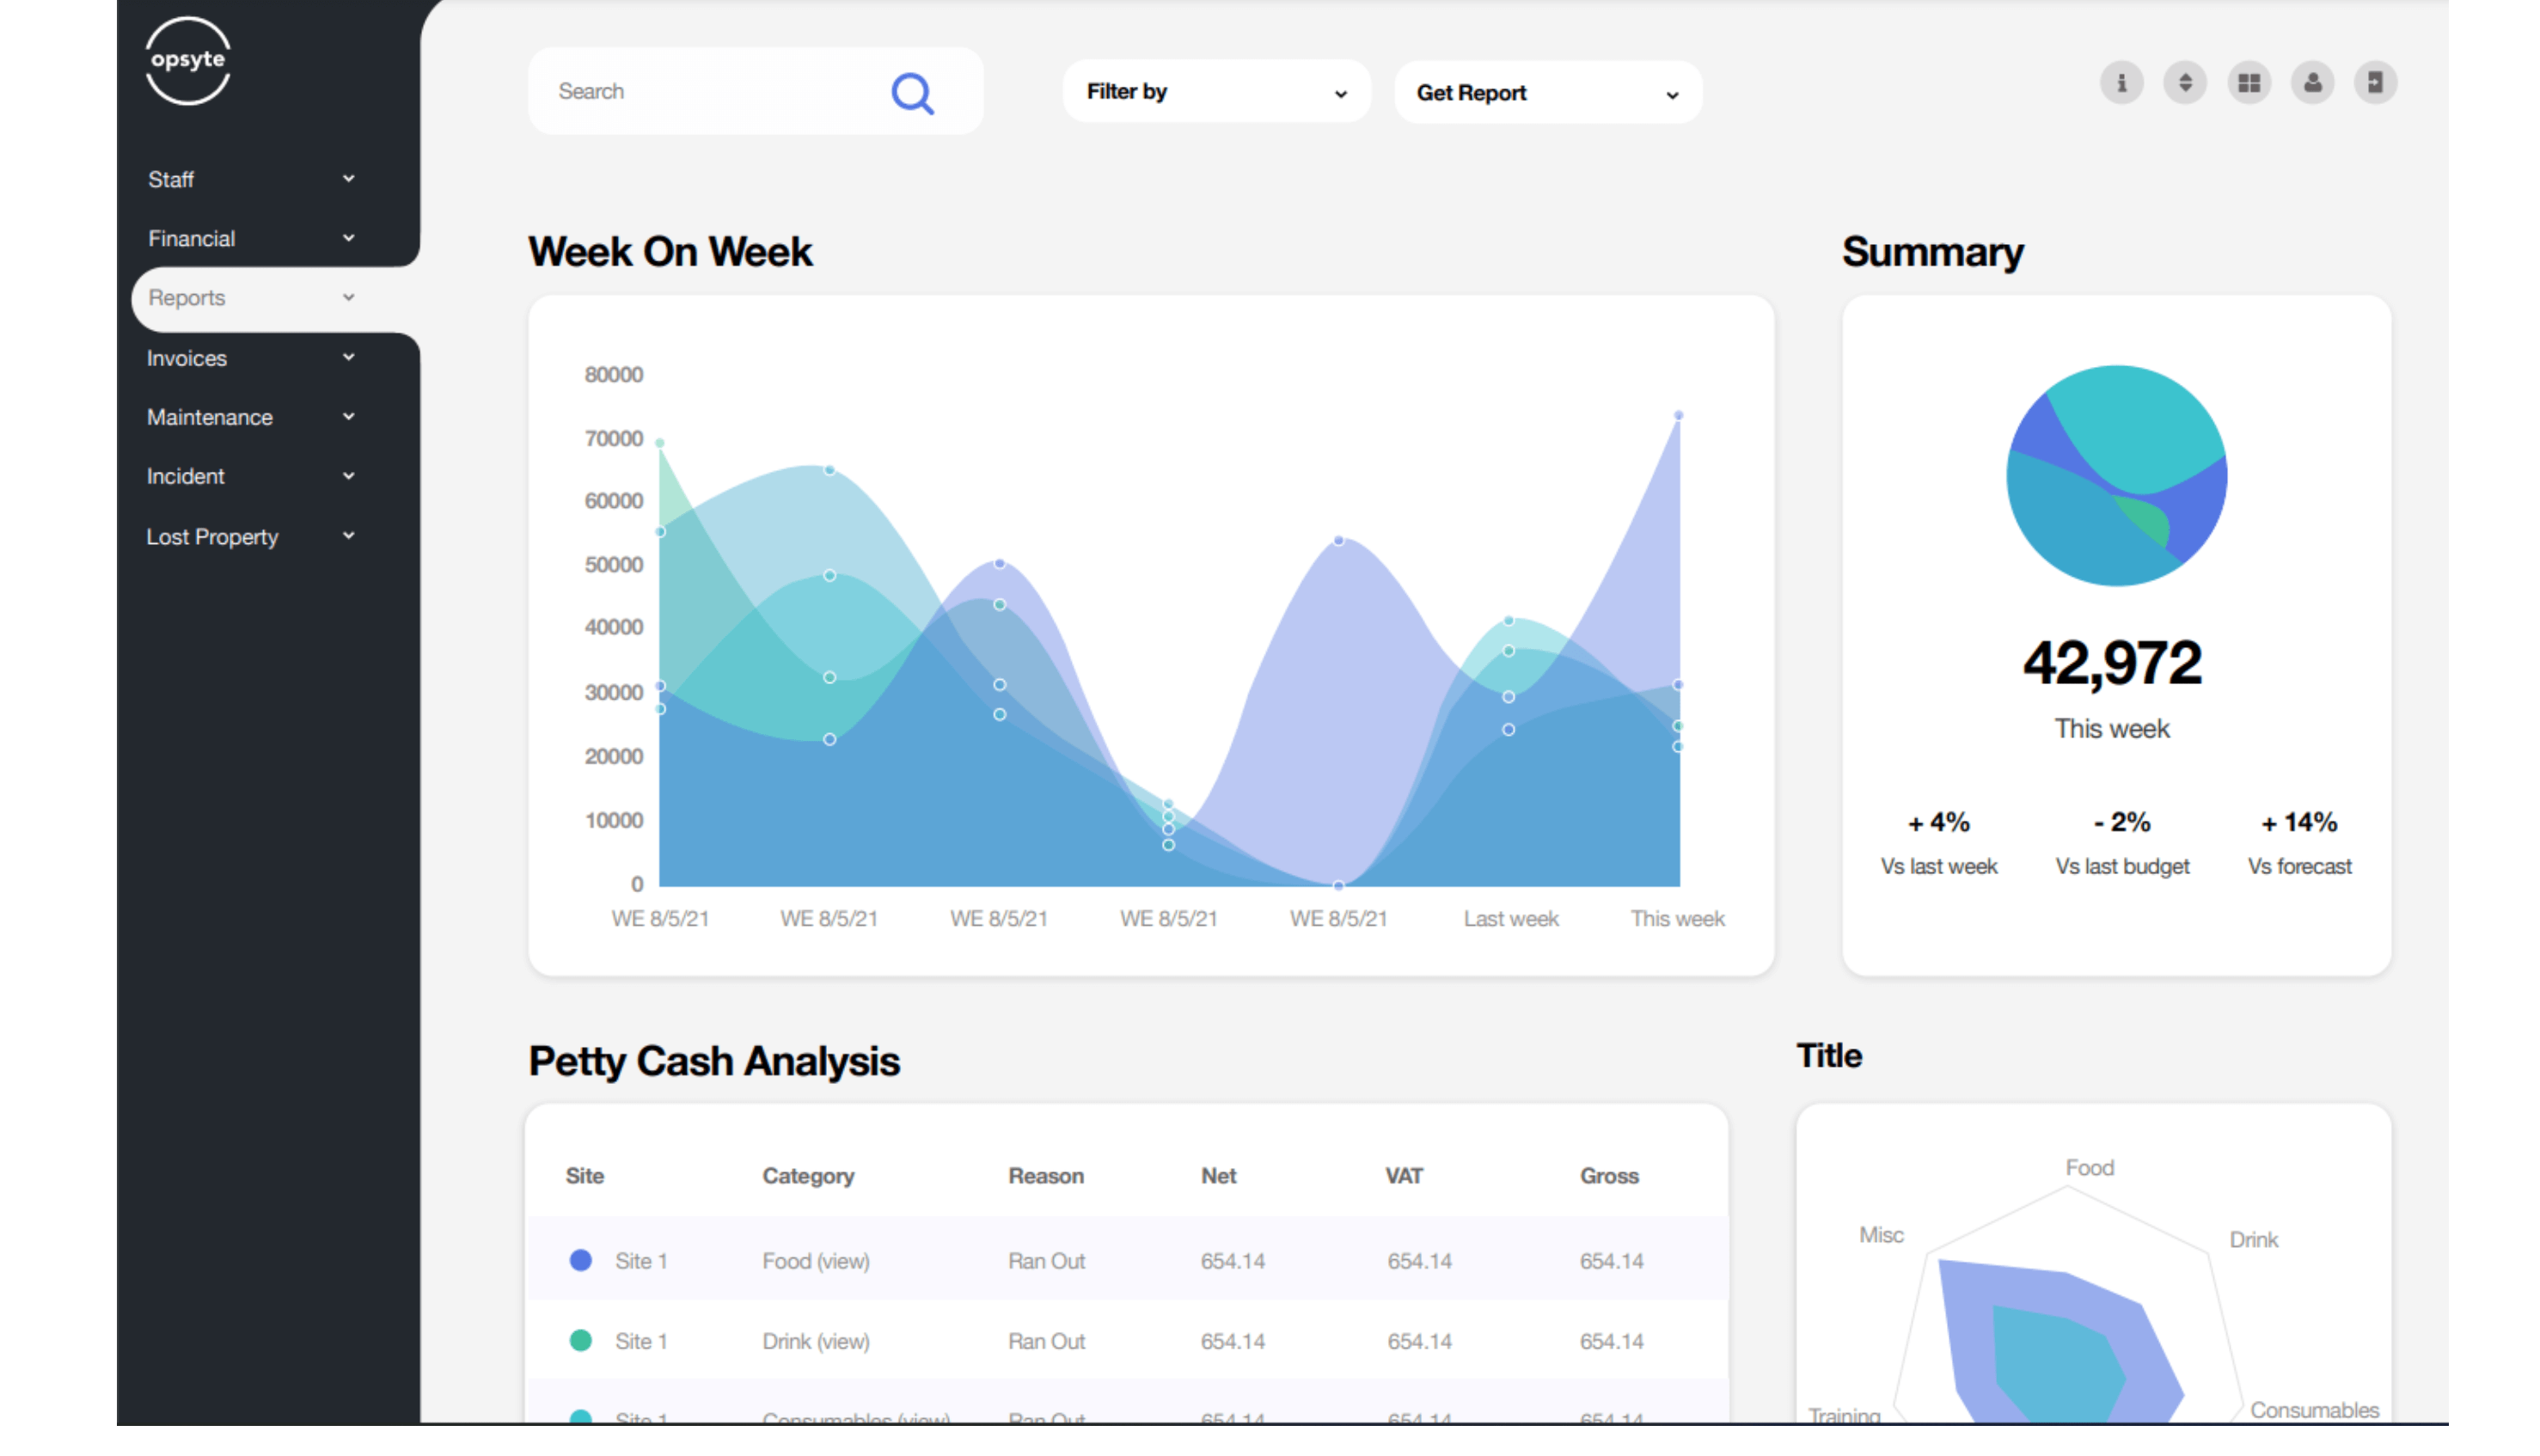Click the 80000 y-axis label

(x=613, y=375)
